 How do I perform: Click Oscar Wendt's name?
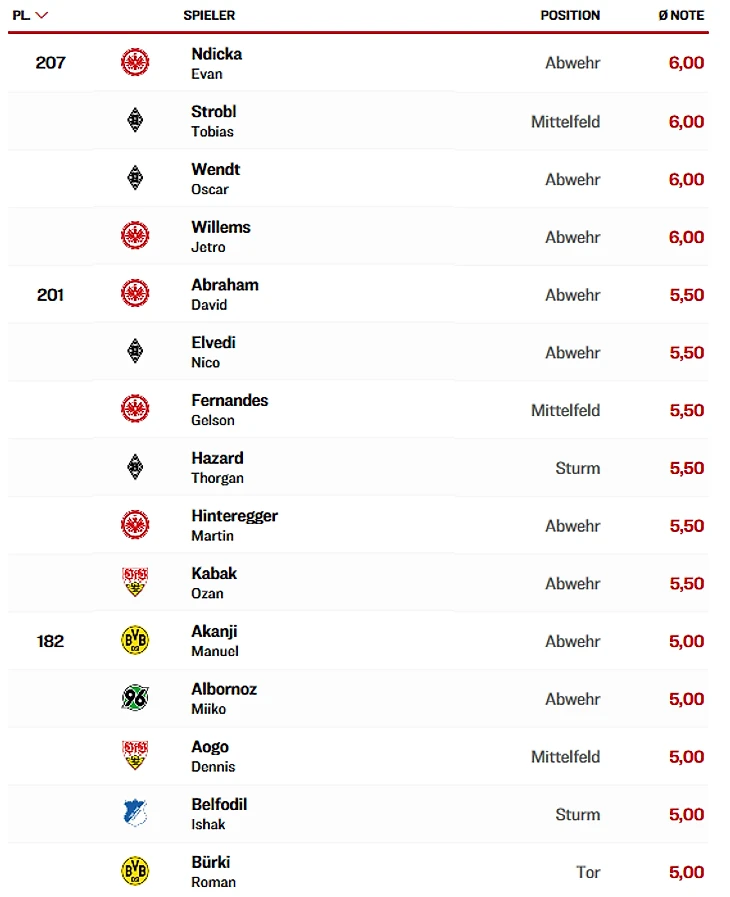click(x=215, y=170)
